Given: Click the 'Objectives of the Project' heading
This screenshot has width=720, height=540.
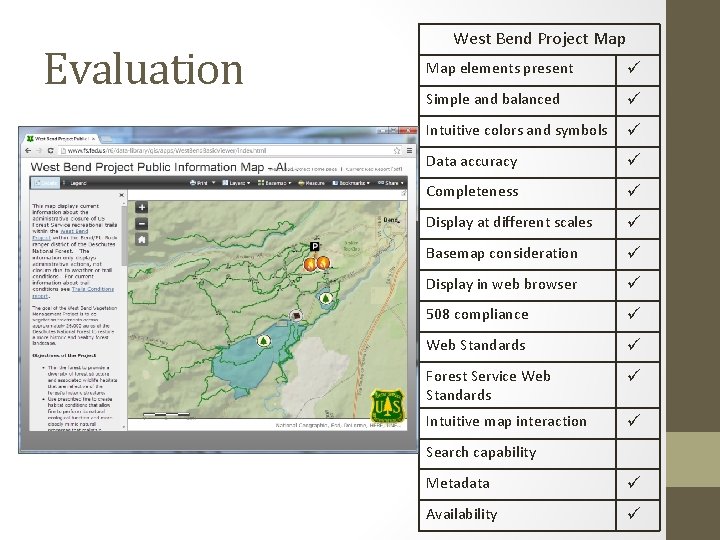Looking at the screenshot, I should click(x=64, y=355).
